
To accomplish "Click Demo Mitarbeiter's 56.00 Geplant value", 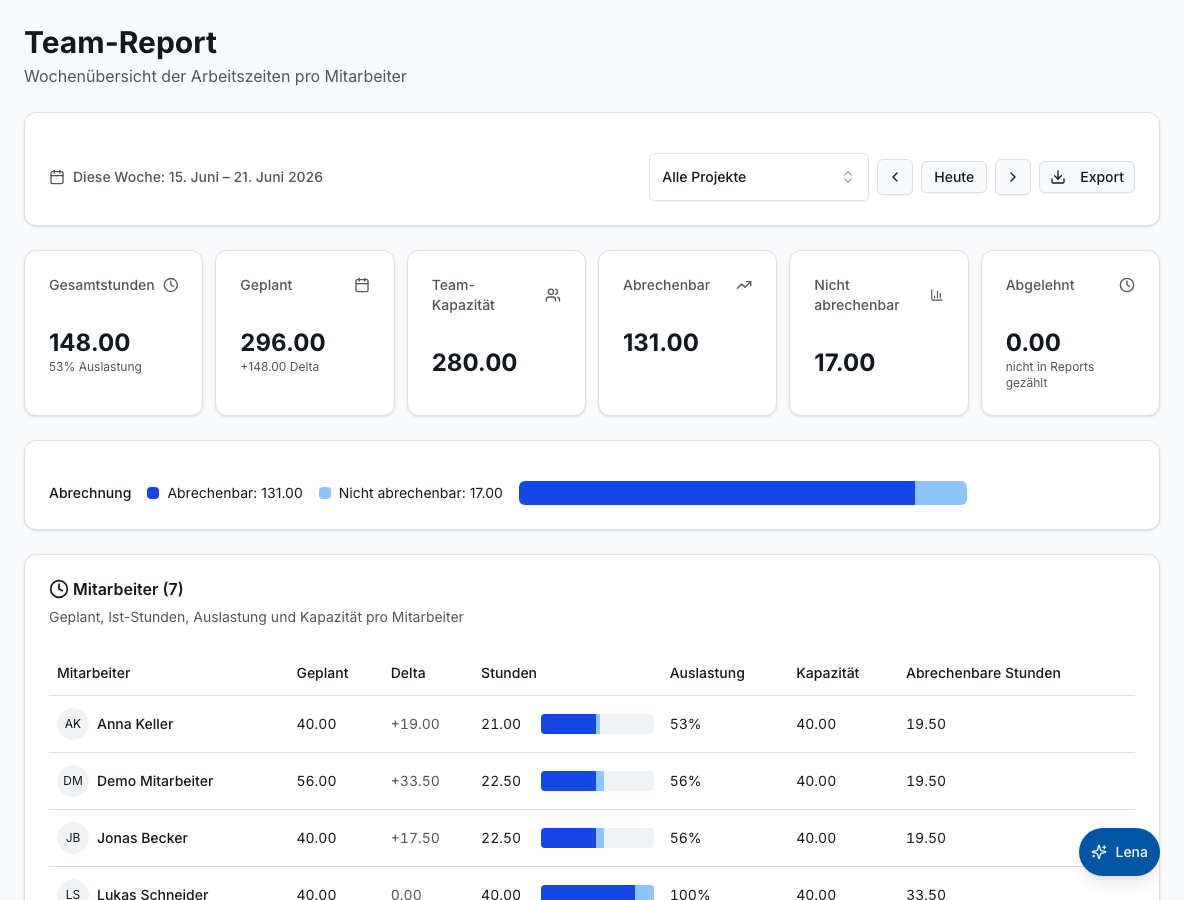I will (x=316, y=781).
